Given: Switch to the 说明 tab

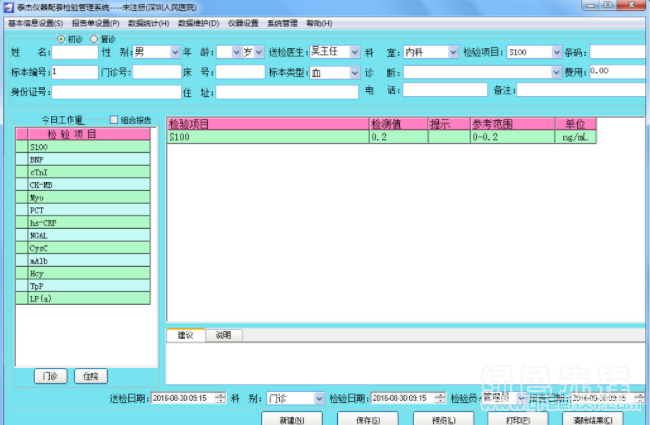Looking at the screenshot, I should [223, 336].
